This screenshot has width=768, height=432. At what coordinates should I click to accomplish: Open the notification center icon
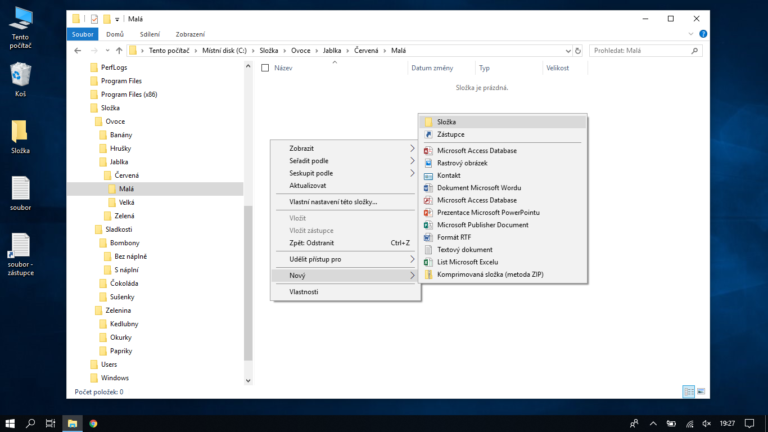[749, 423]
